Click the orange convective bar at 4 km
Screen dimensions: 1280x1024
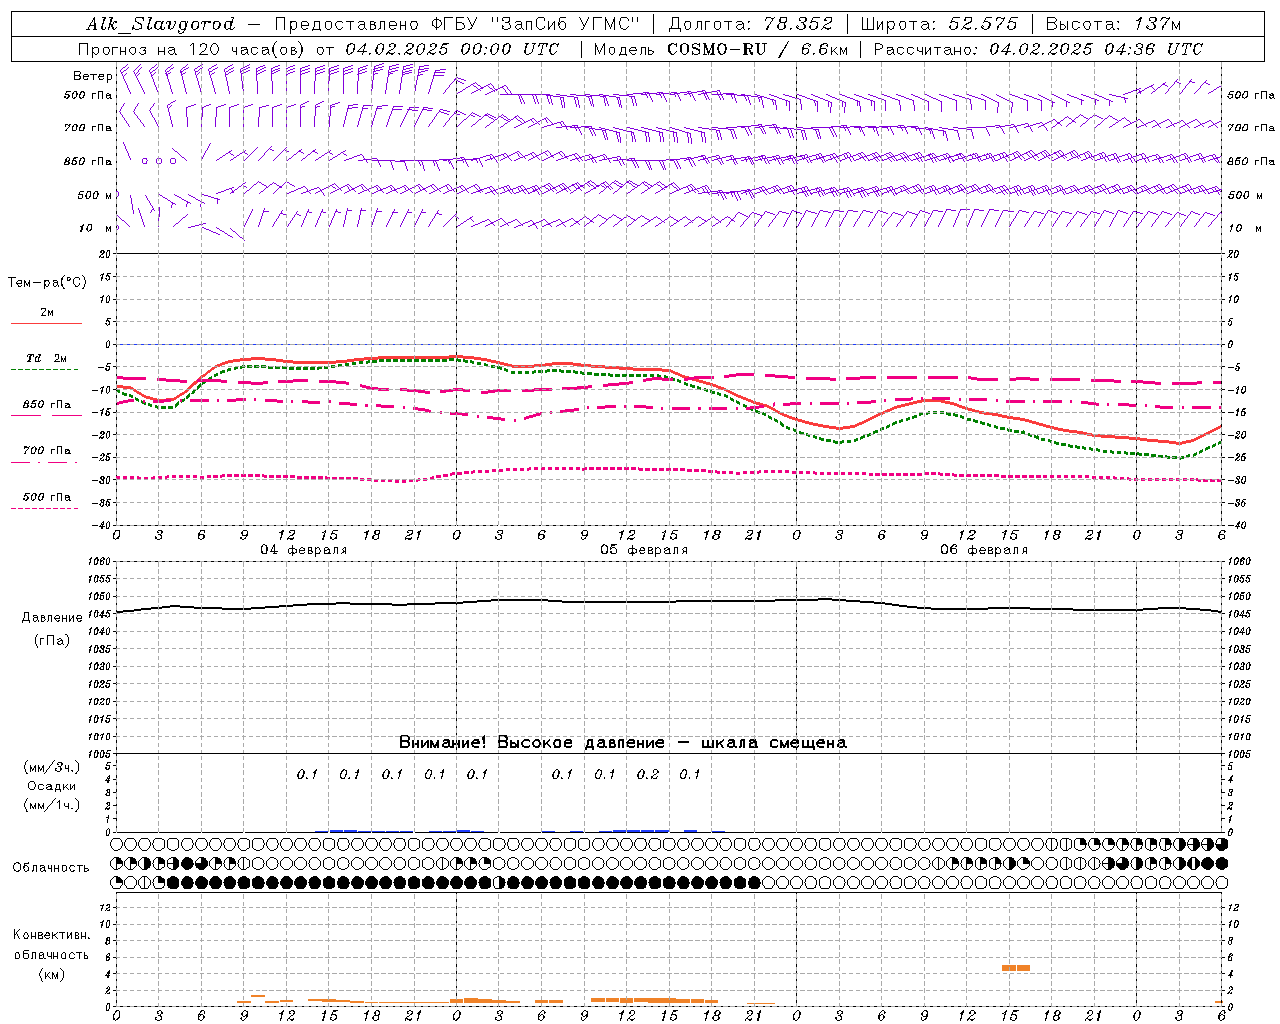pyautogui.click(x=1016, y=967)
